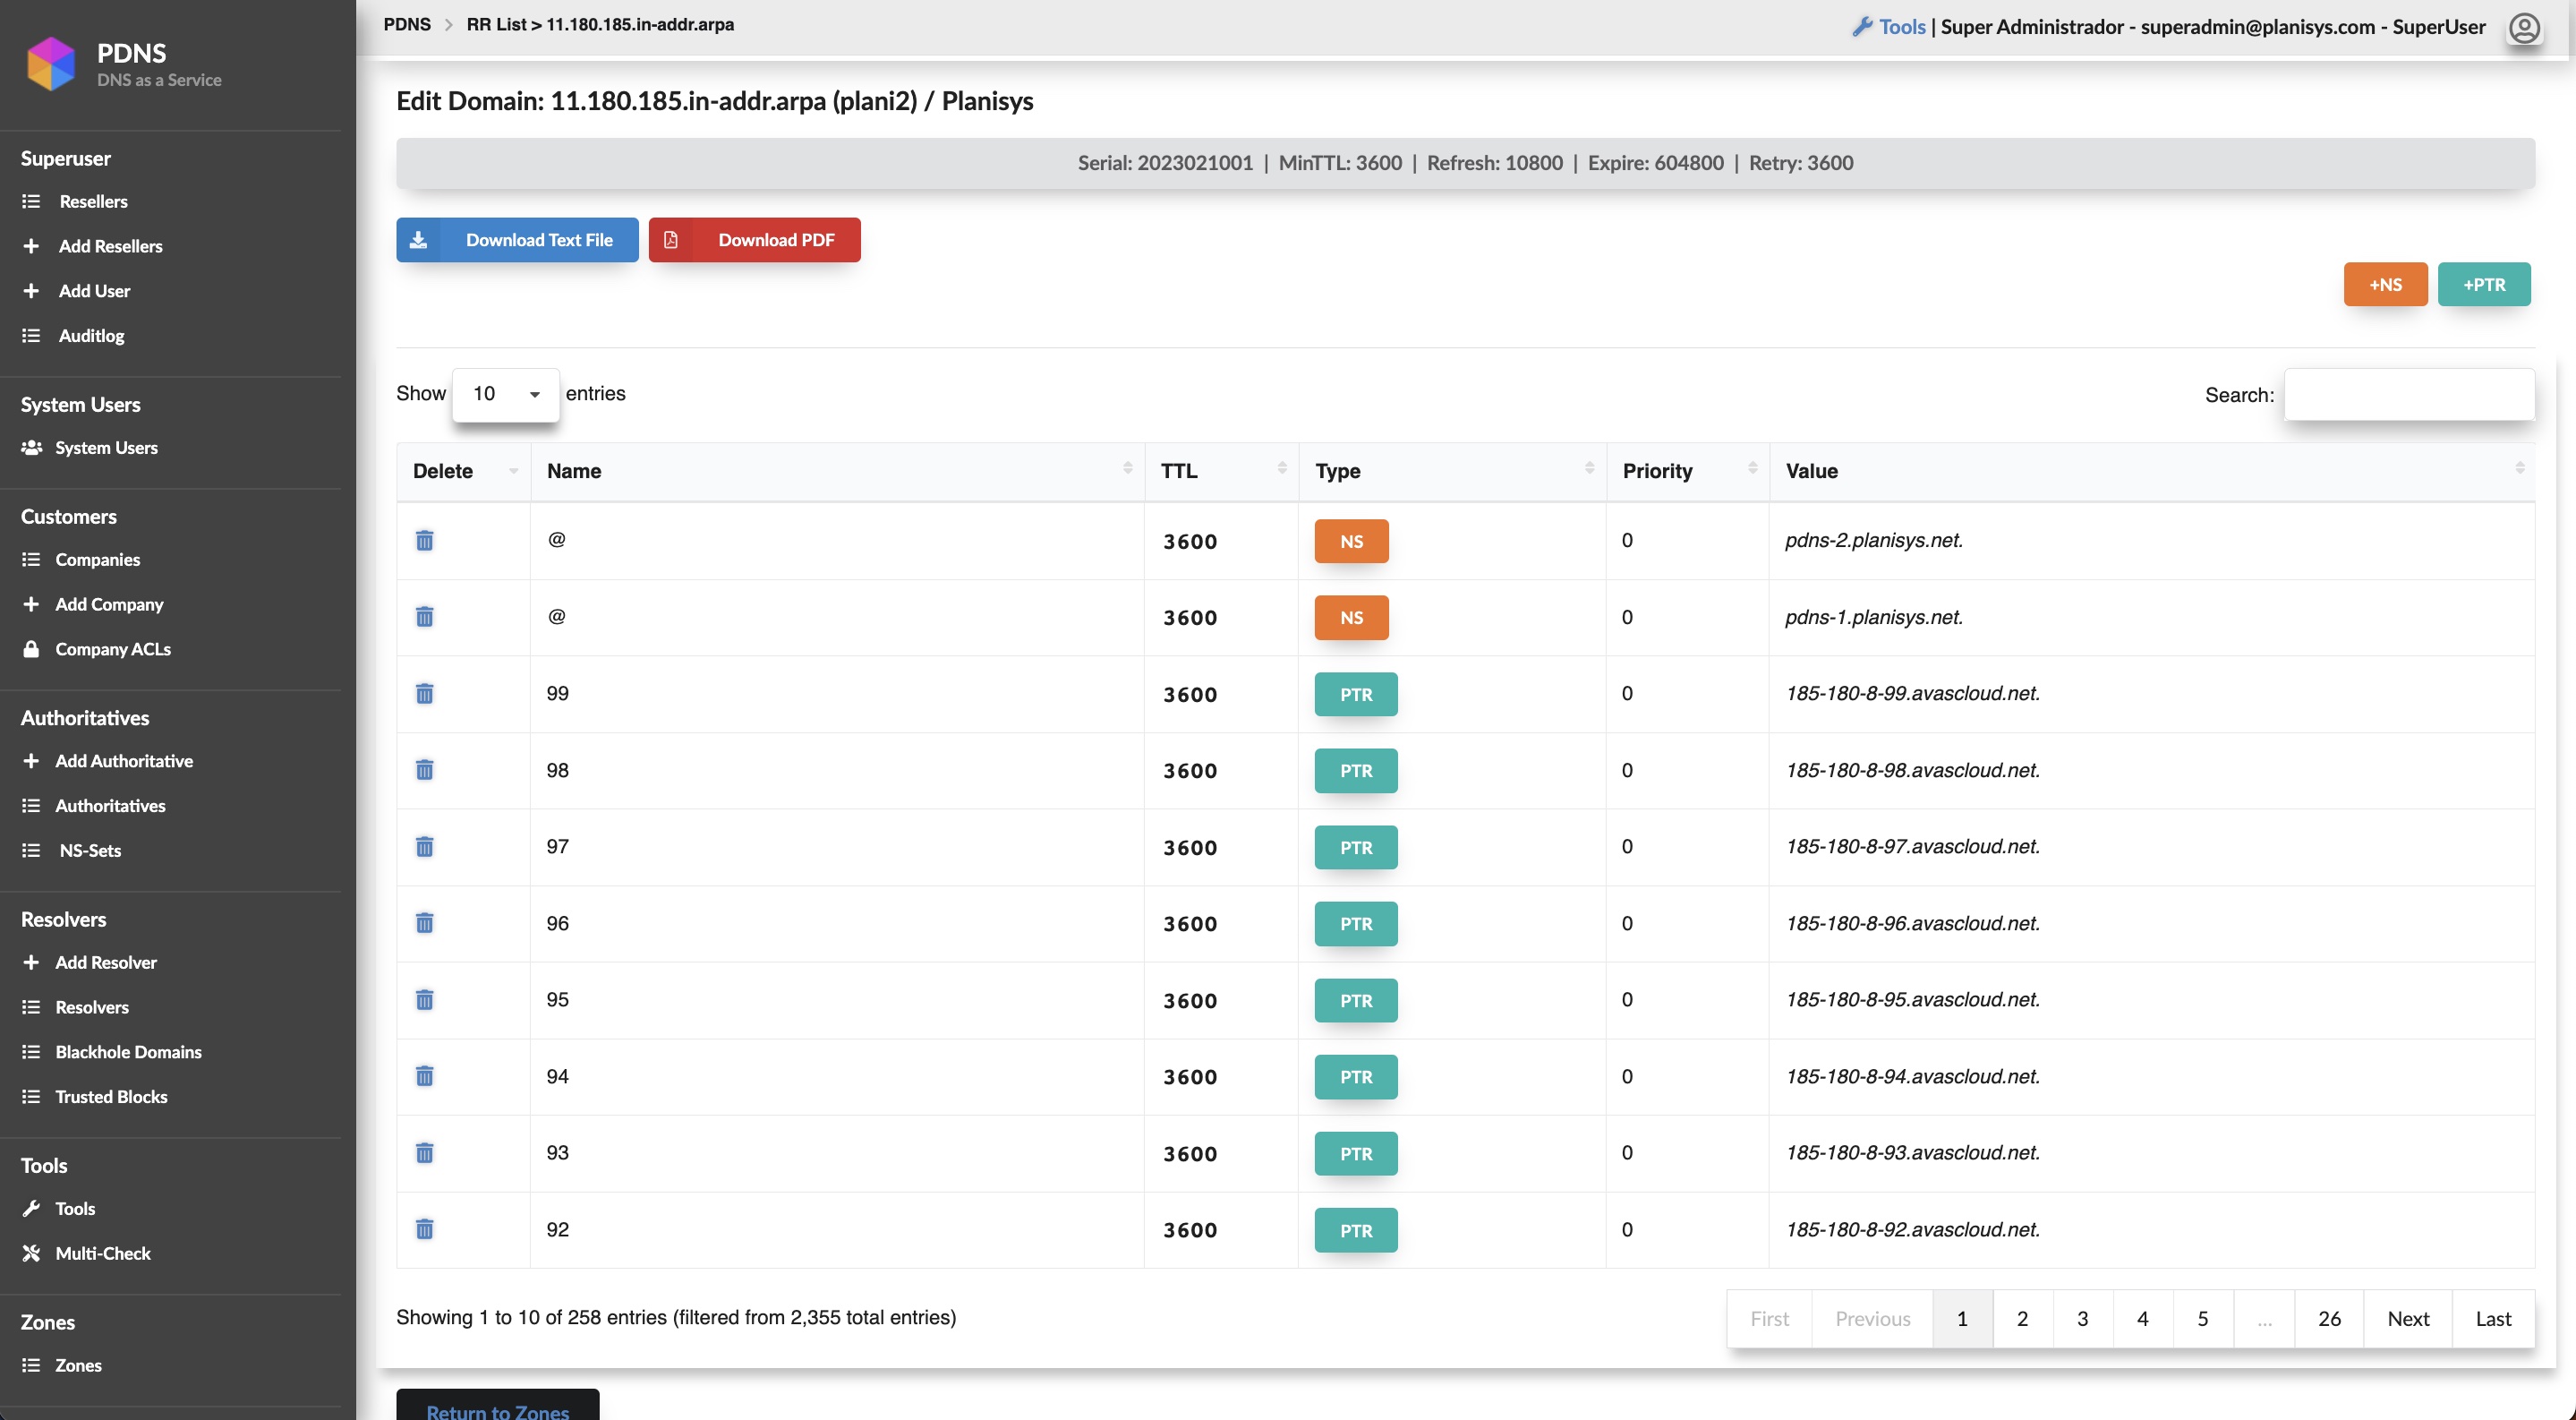
Task: Click the delete icon for record 99
Action: 424,694
